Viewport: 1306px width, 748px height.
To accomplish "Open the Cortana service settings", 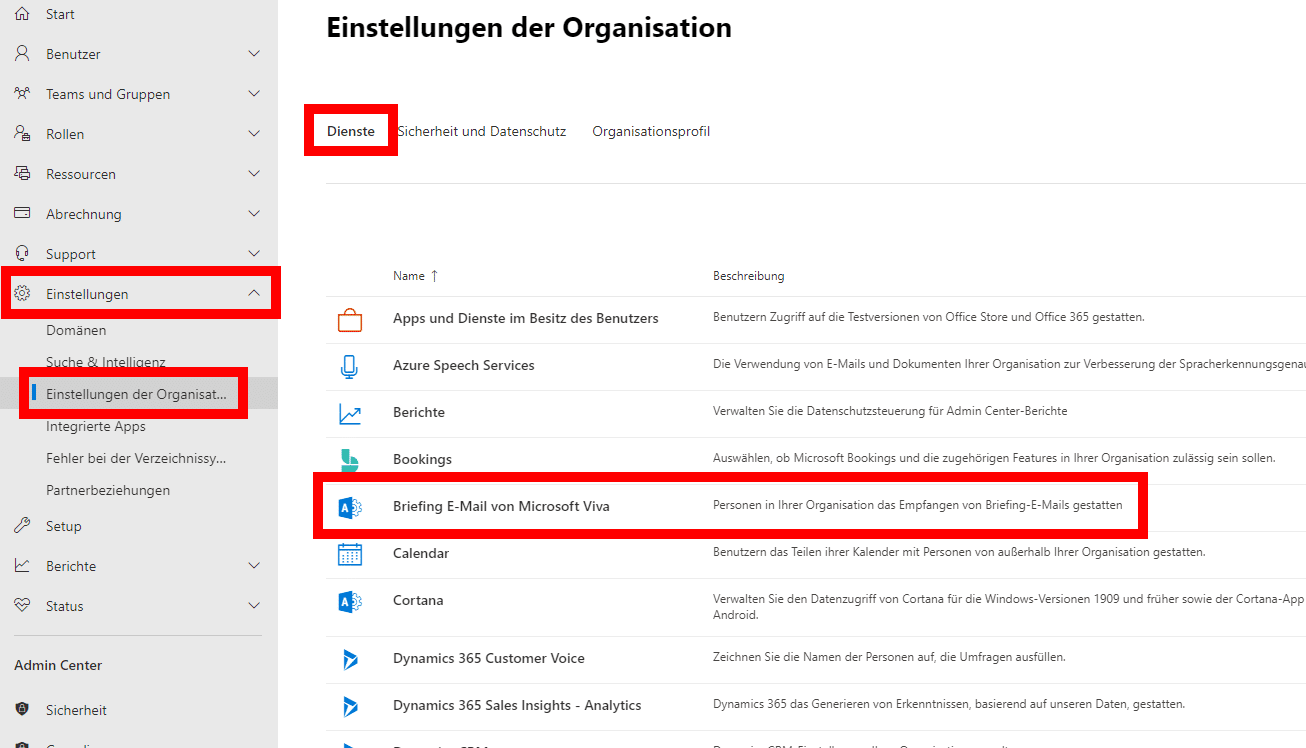I will pos(418,600).
